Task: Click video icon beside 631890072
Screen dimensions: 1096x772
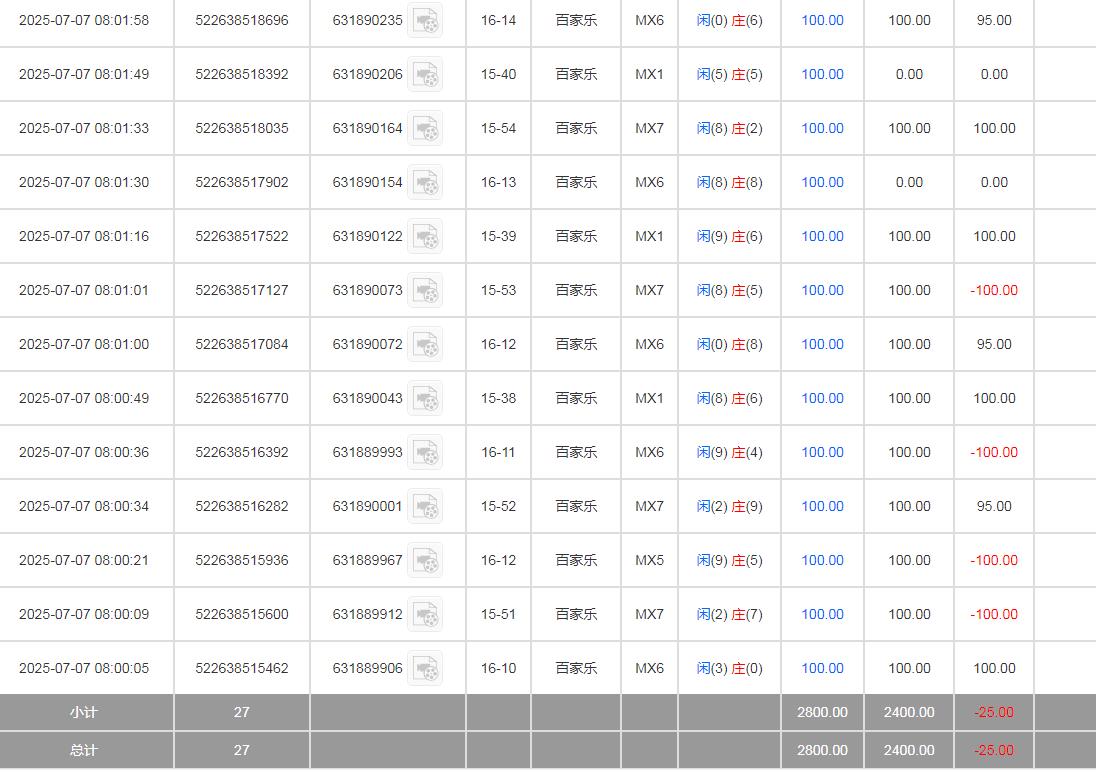Action: tap(425, 344)
